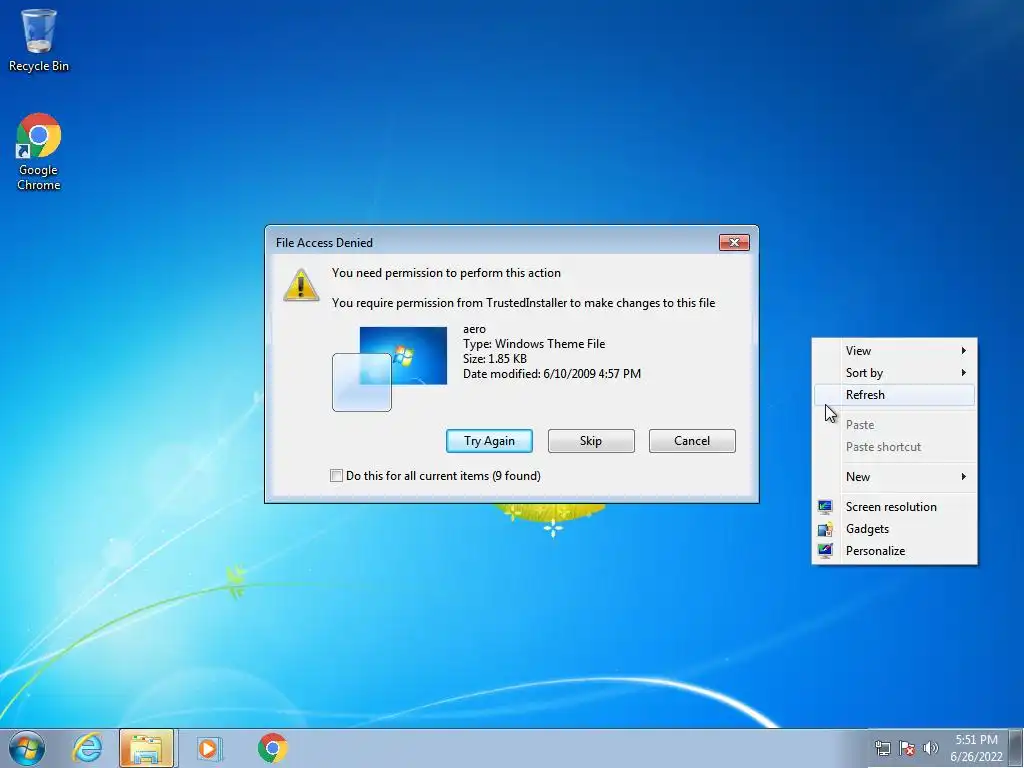The width and height of the screenshot is (1024, 768).
Task: Select Sort by in the context menu
Action: click(x=894, y=373)
